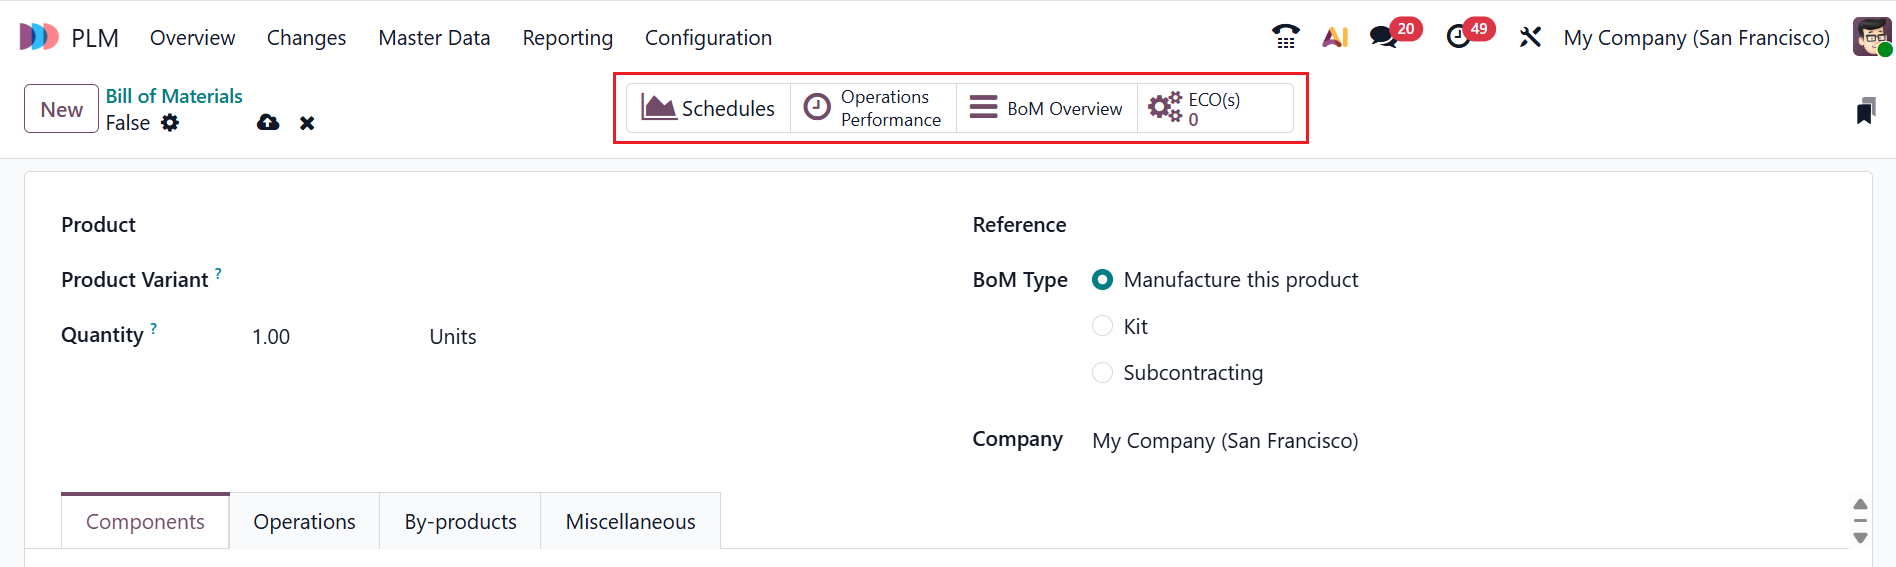This screenshot has width=1896, height=567.
Task: Switch to the Miscellaneous tab
Action: (x=630, y=521)
